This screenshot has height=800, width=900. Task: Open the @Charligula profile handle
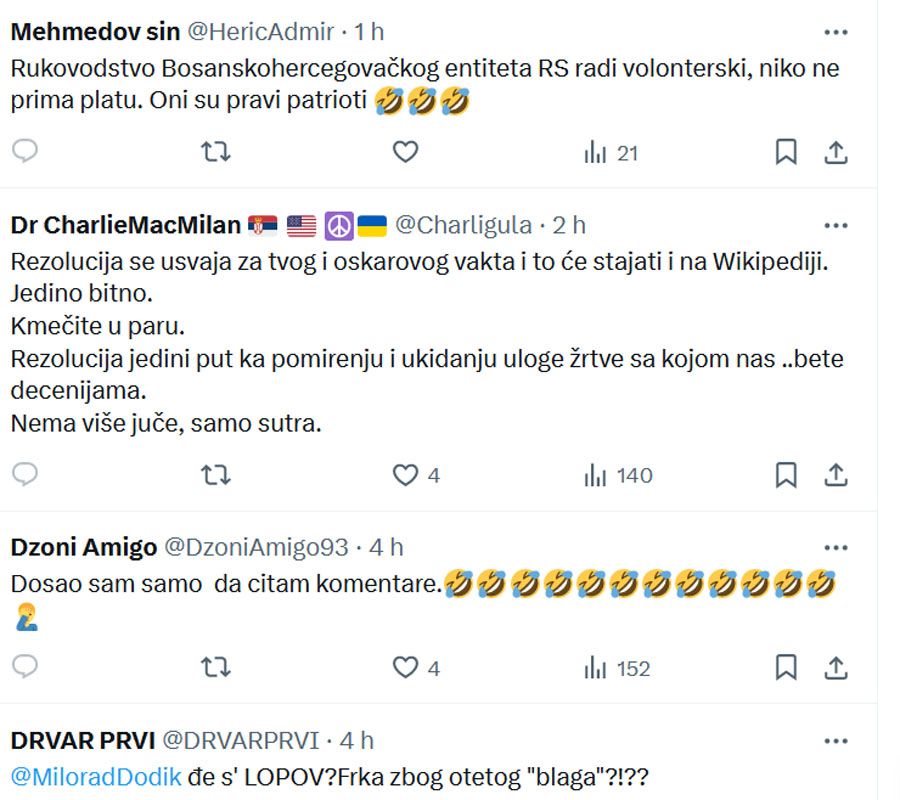pos(464,225)
